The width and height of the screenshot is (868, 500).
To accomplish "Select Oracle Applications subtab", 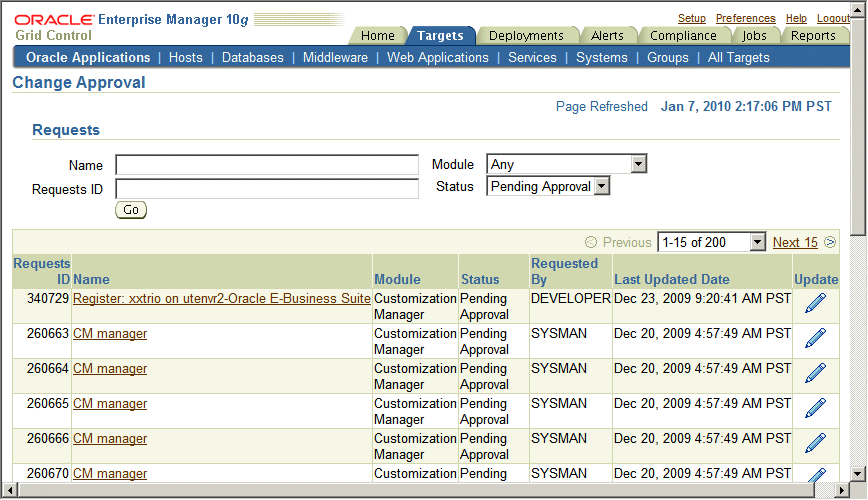I will pos(88,58).
